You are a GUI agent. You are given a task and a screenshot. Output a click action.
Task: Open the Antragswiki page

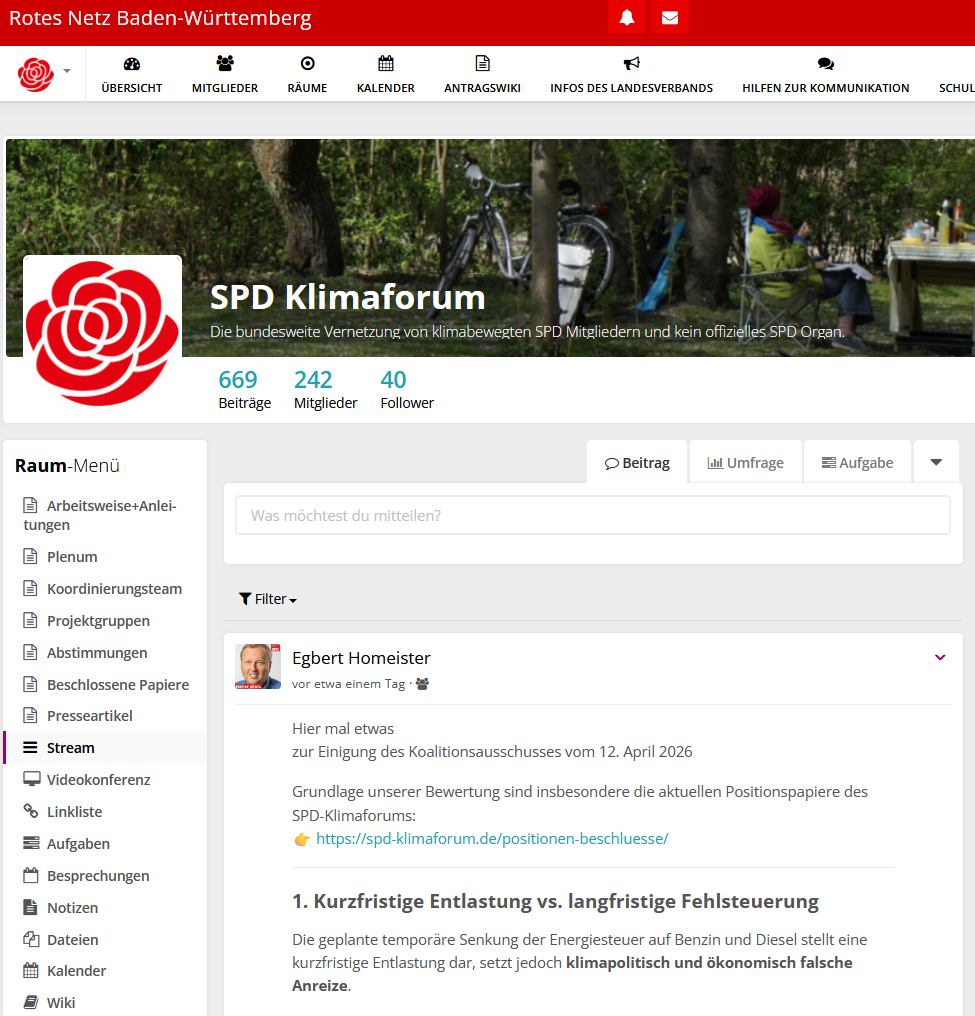482,75
